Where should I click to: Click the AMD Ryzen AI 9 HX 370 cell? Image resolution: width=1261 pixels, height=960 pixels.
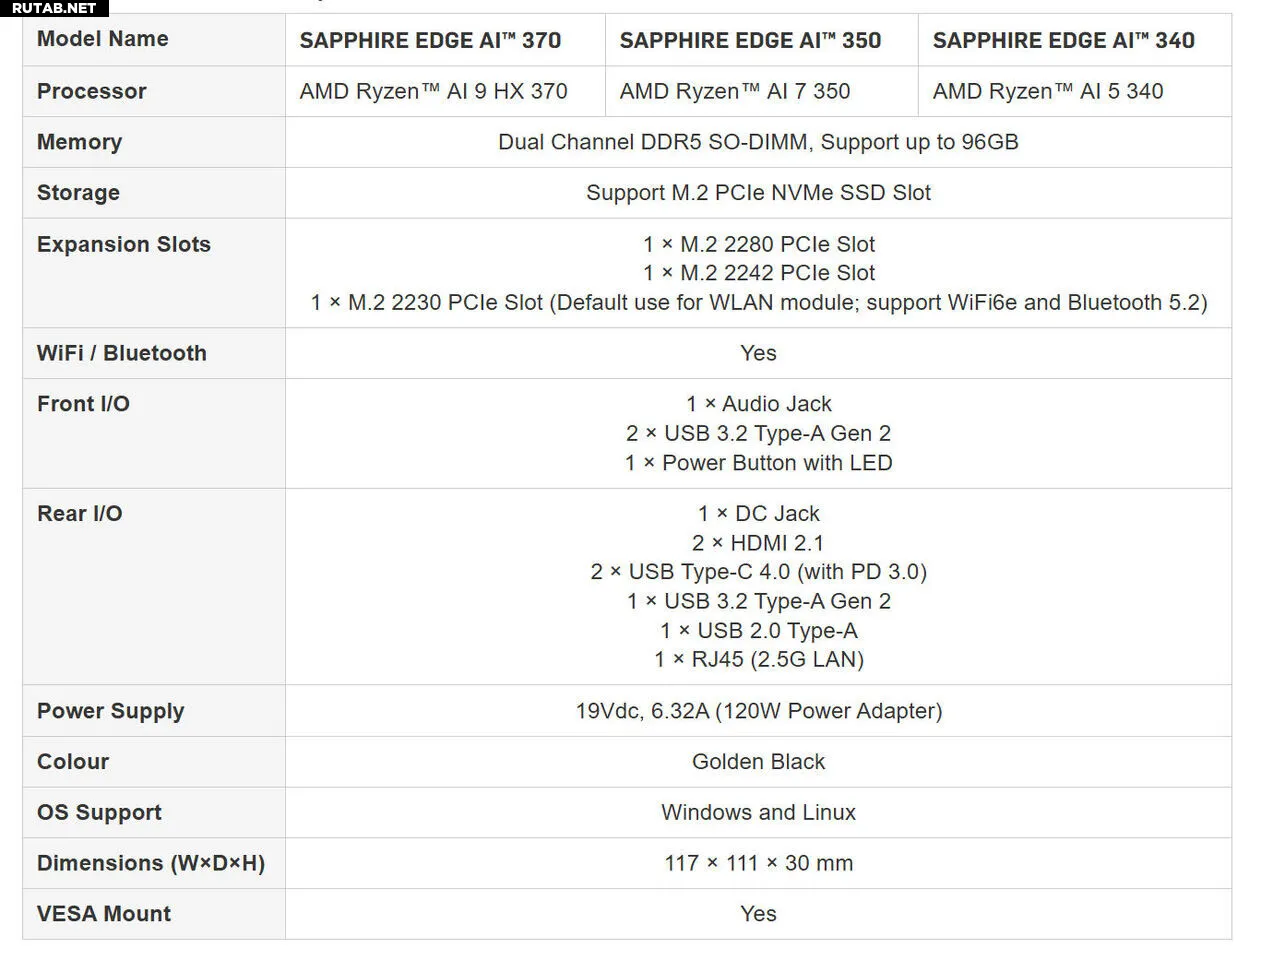point(433,92)
